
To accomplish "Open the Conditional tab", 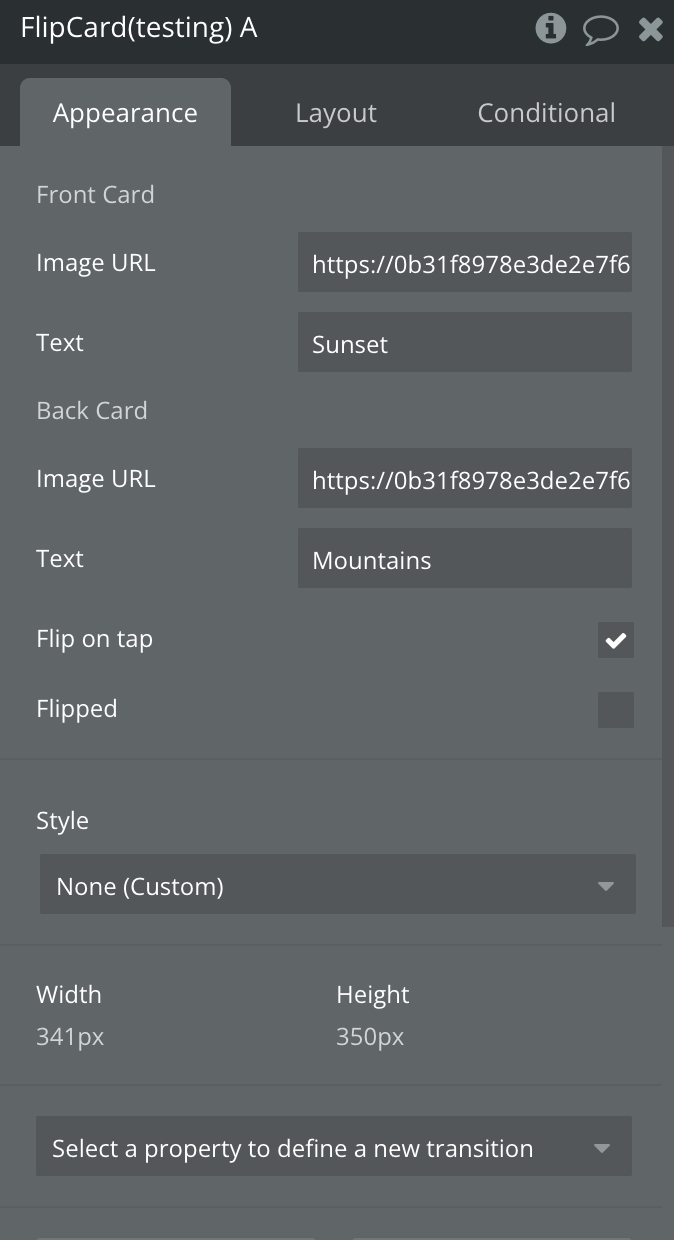I will [546, 113].
